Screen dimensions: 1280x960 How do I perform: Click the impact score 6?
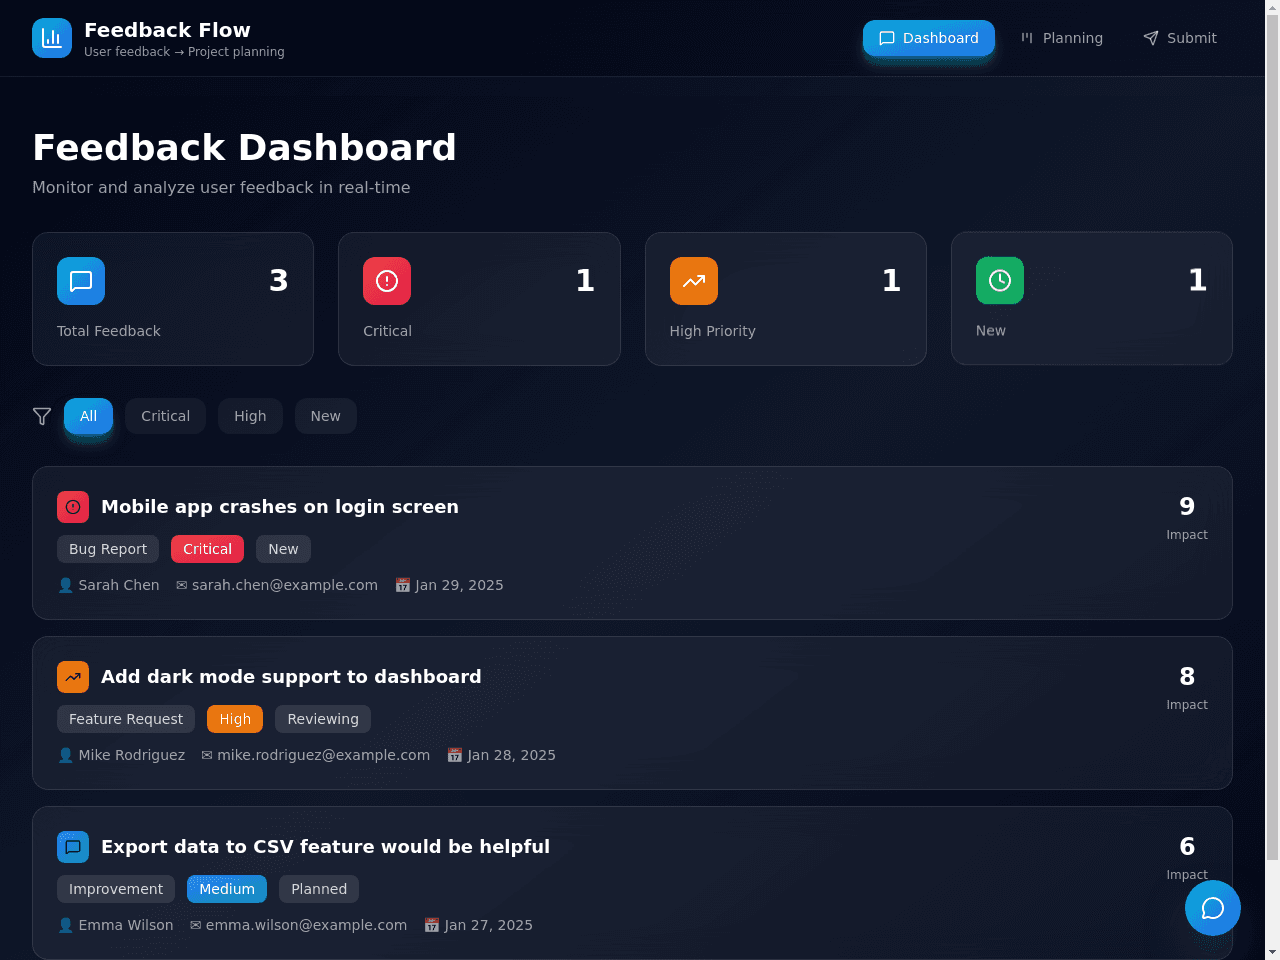[1187, 846]
